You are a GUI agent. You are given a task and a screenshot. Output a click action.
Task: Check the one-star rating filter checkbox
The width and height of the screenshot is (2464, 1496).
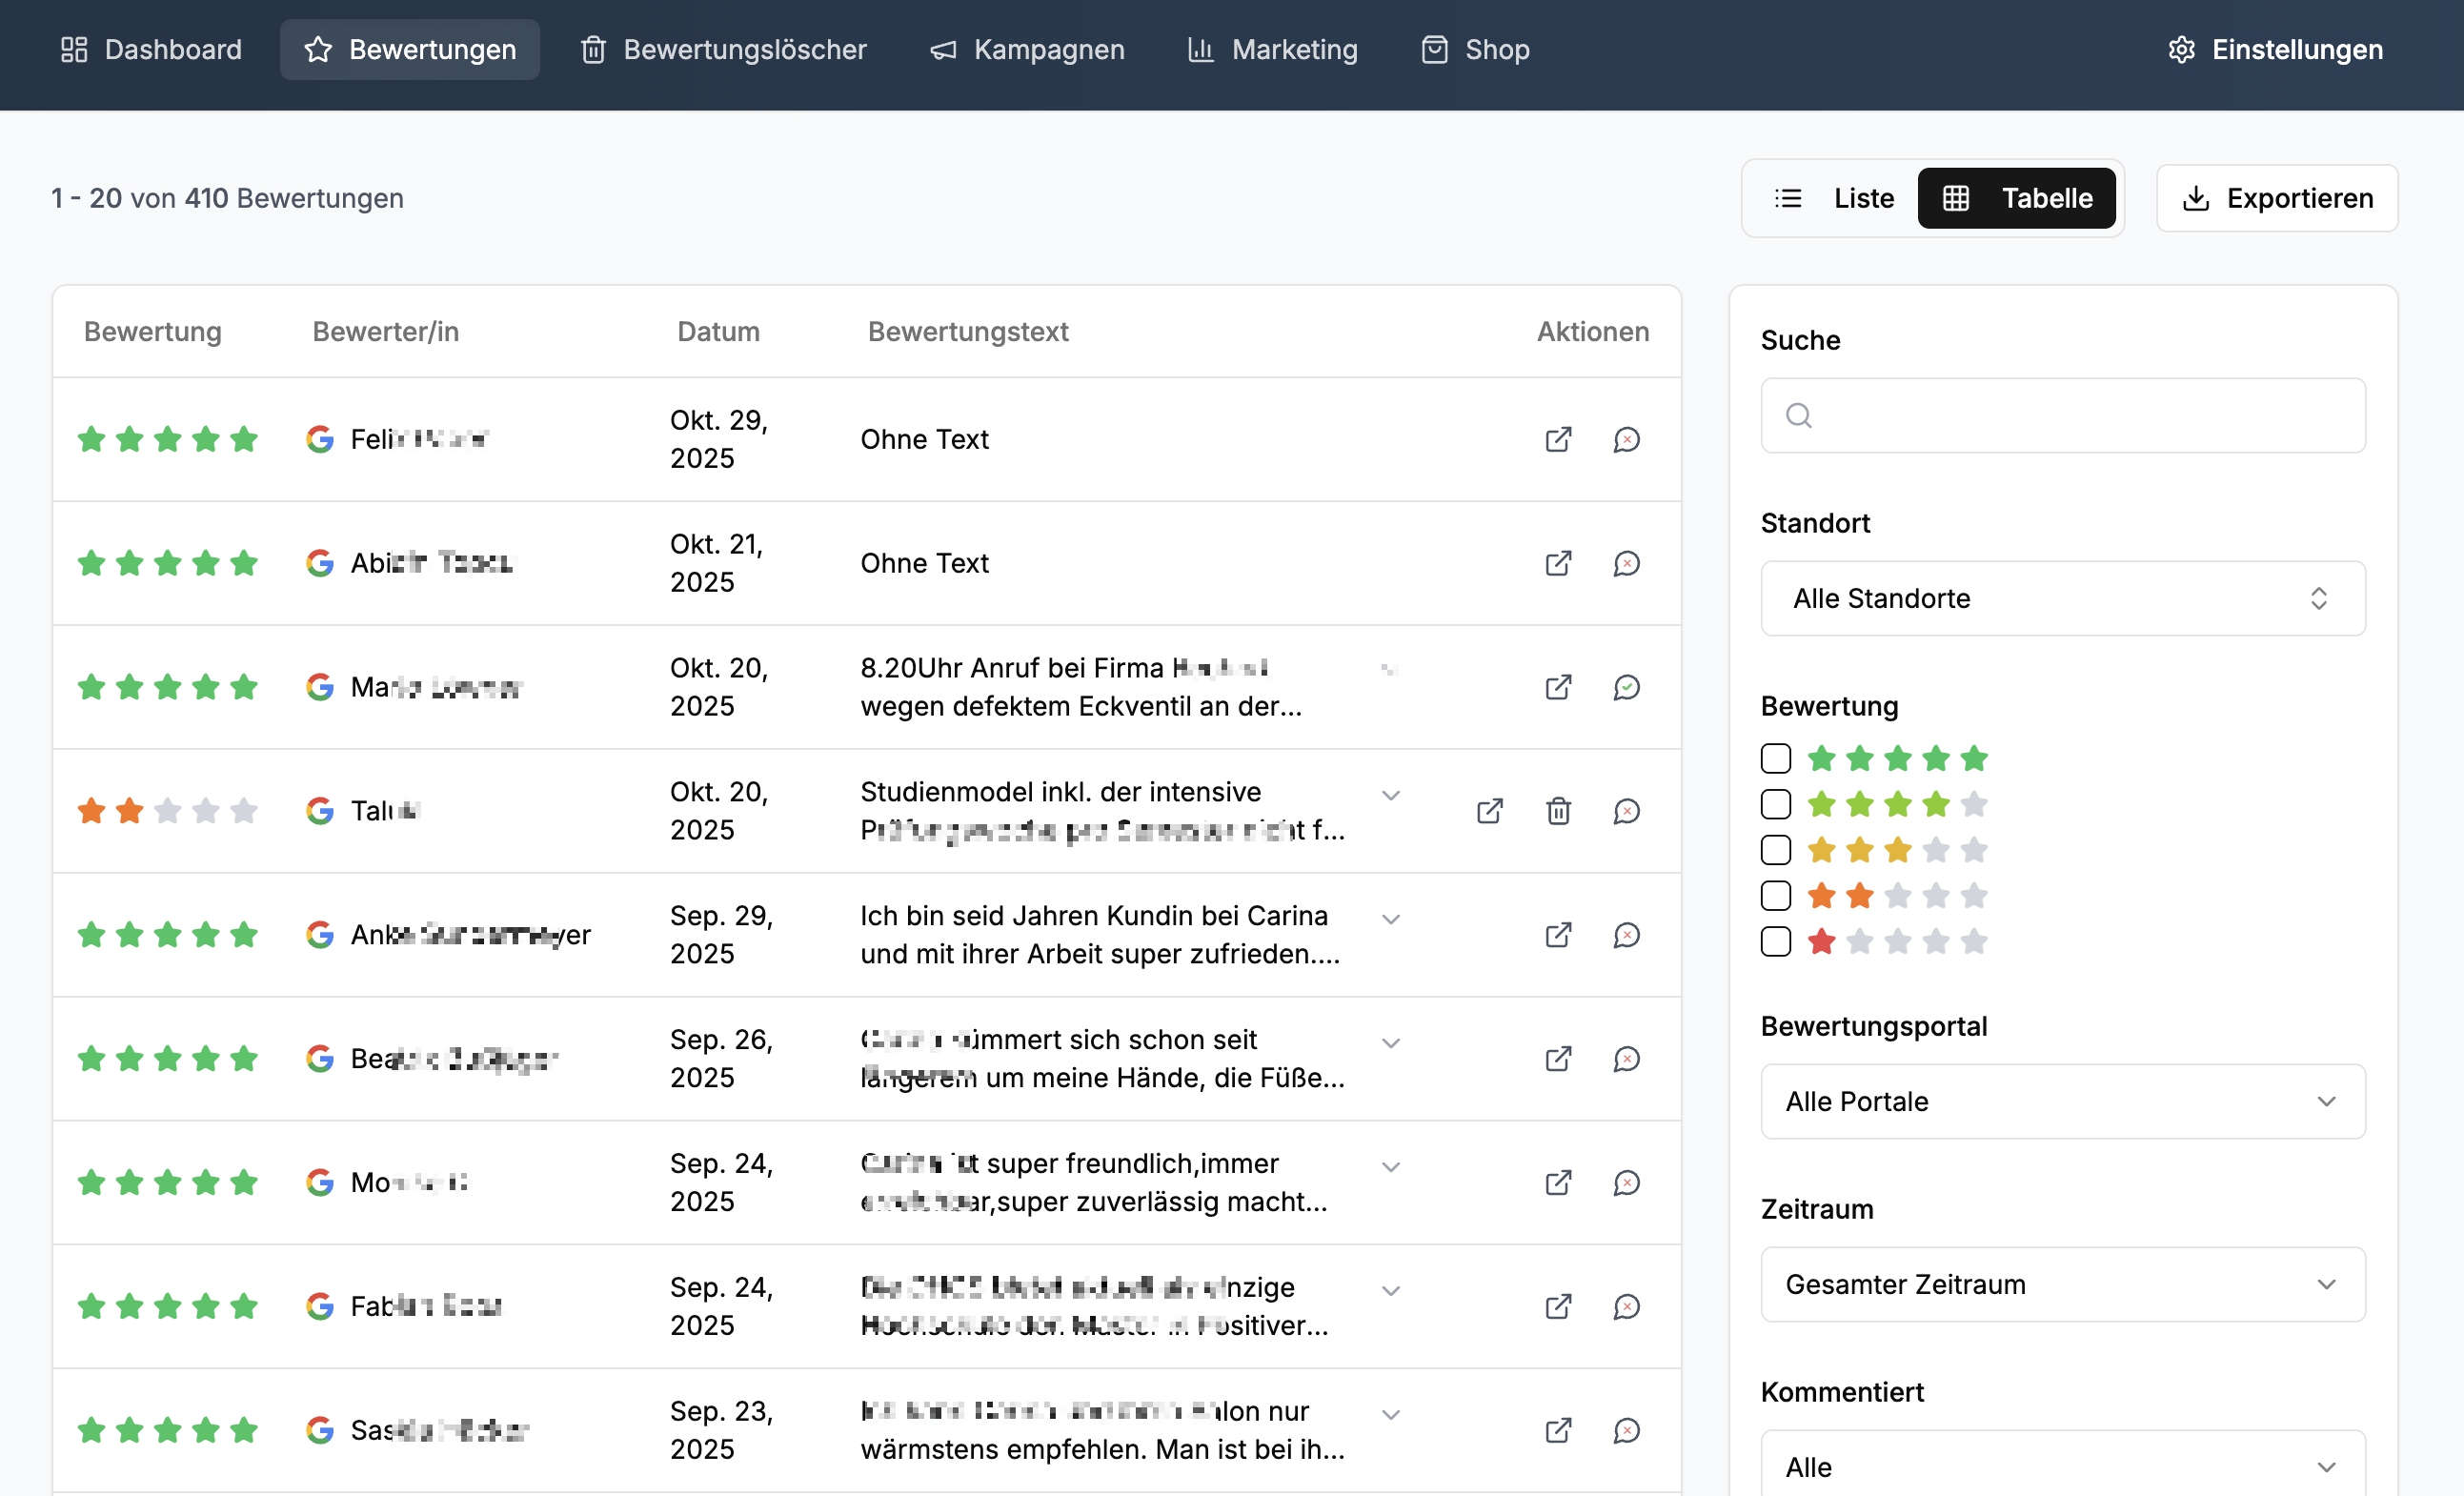pos(1775,941)
